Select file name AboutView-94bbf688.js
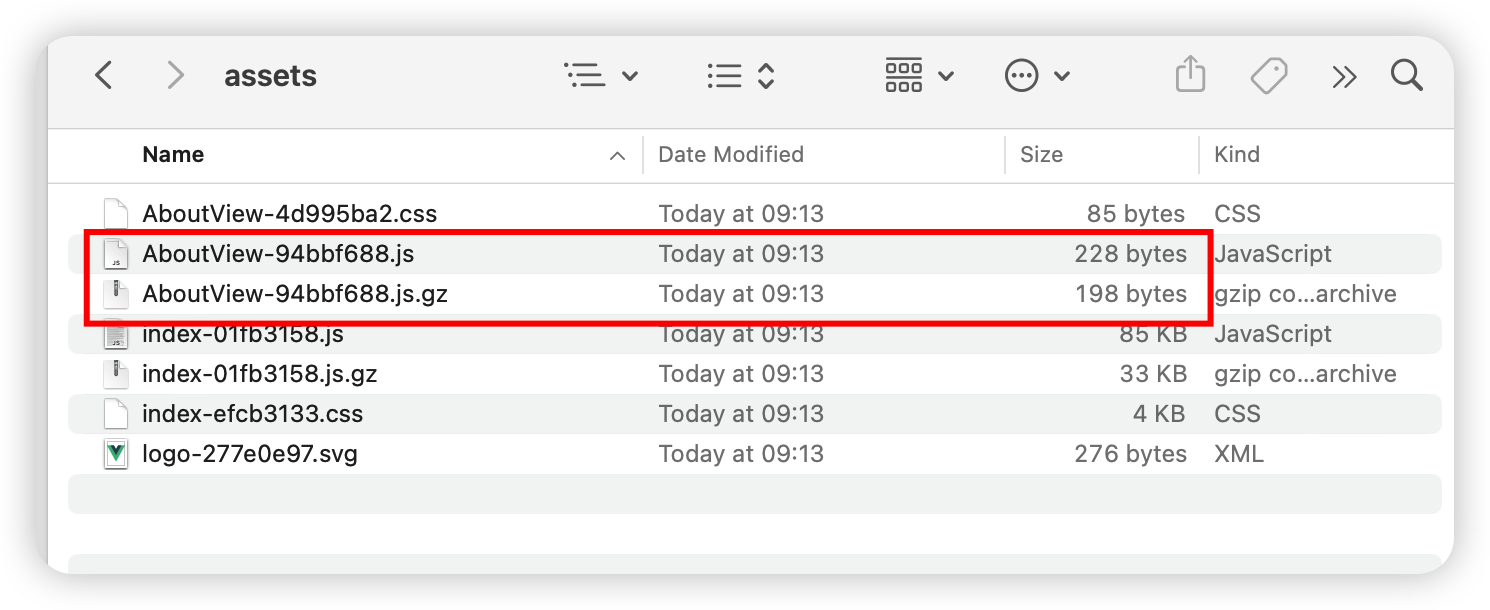The image size is (1490, 610). point(278,254)
